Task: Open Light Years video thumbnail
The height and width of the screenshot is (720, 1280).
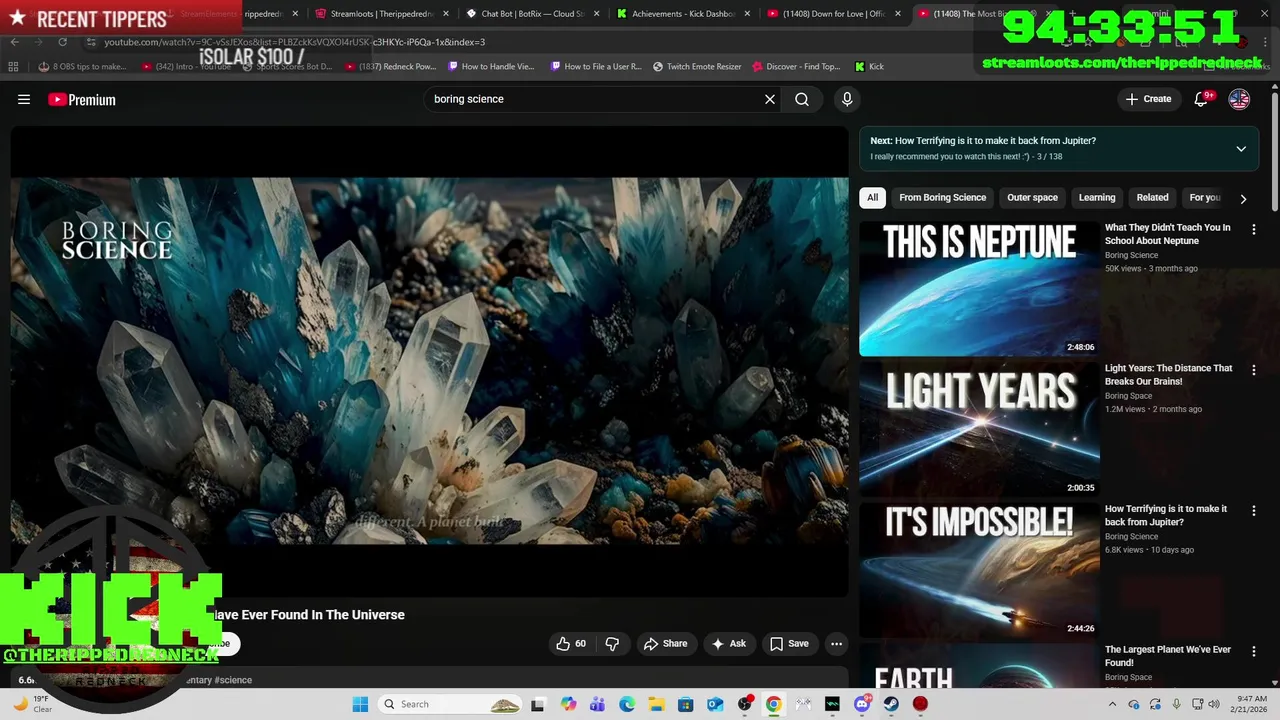Action: [979, 429]
